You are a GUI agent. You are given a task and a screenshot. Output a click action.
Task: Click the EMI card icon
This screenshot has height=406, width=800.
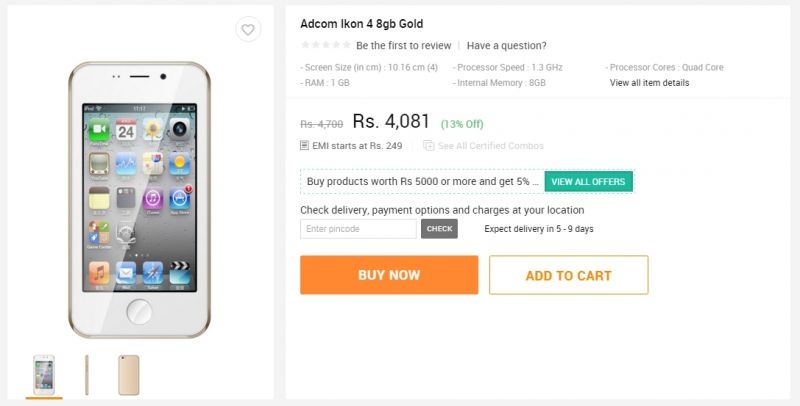pos(305,146)
